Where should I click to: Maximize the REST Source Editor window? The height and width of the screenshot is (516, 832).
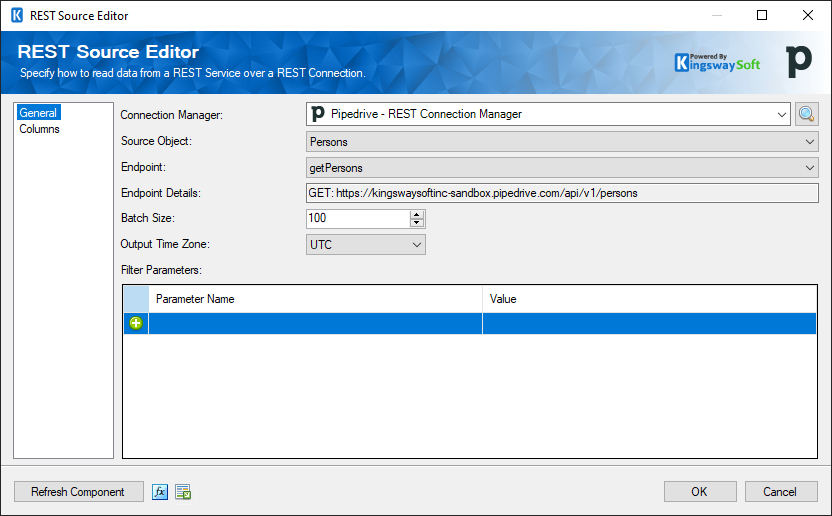762,15
